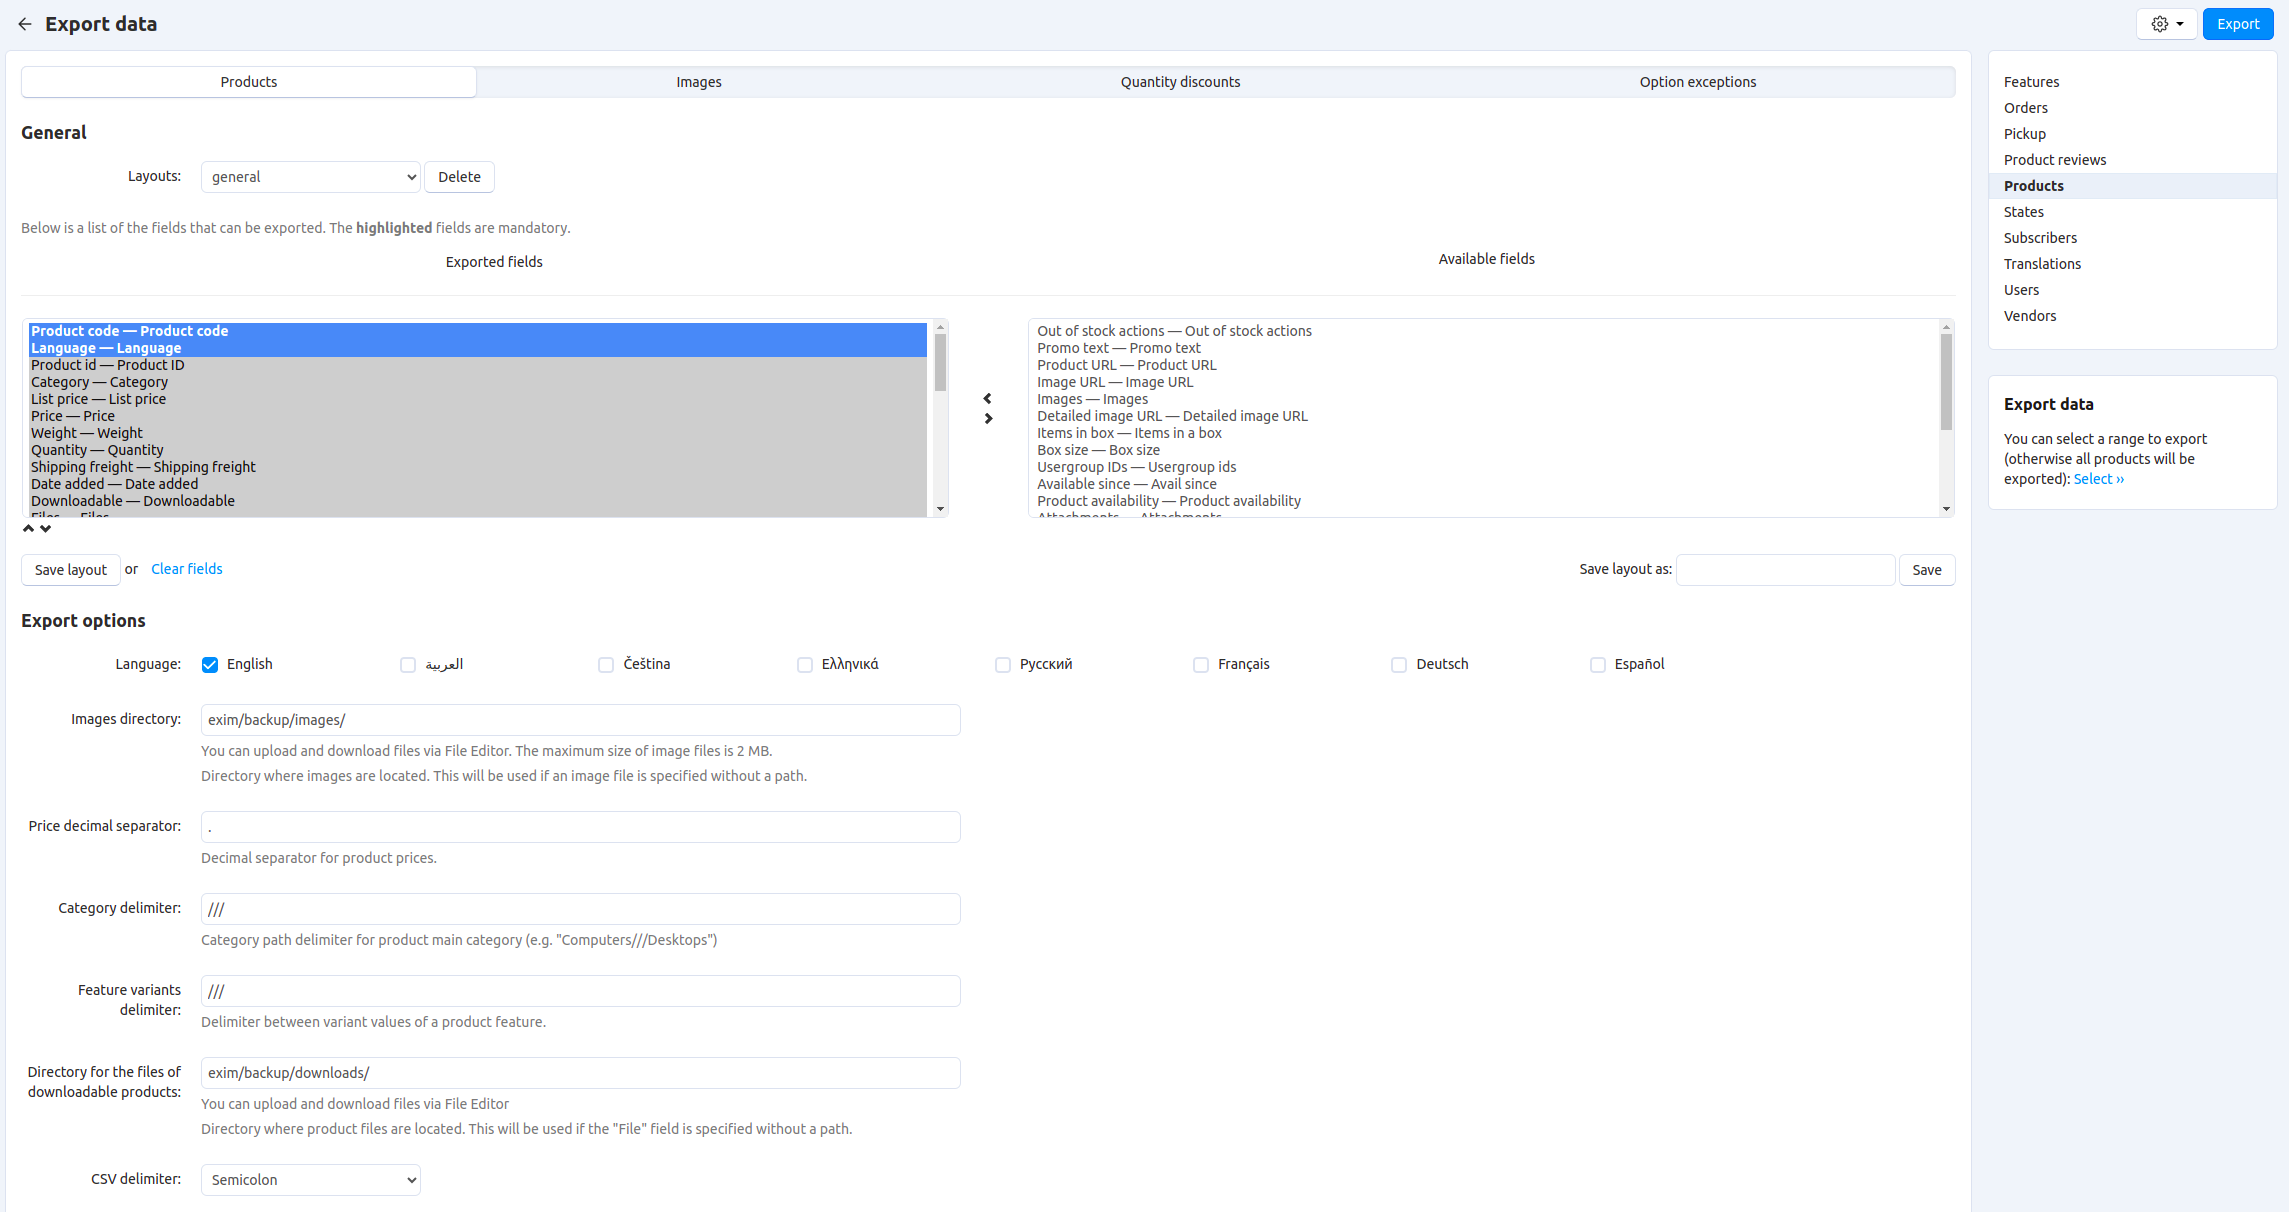Click the exported fields scroll-up arrow
The width and height of the screenshot is (2289, 1212).
[x=940, y=328]
